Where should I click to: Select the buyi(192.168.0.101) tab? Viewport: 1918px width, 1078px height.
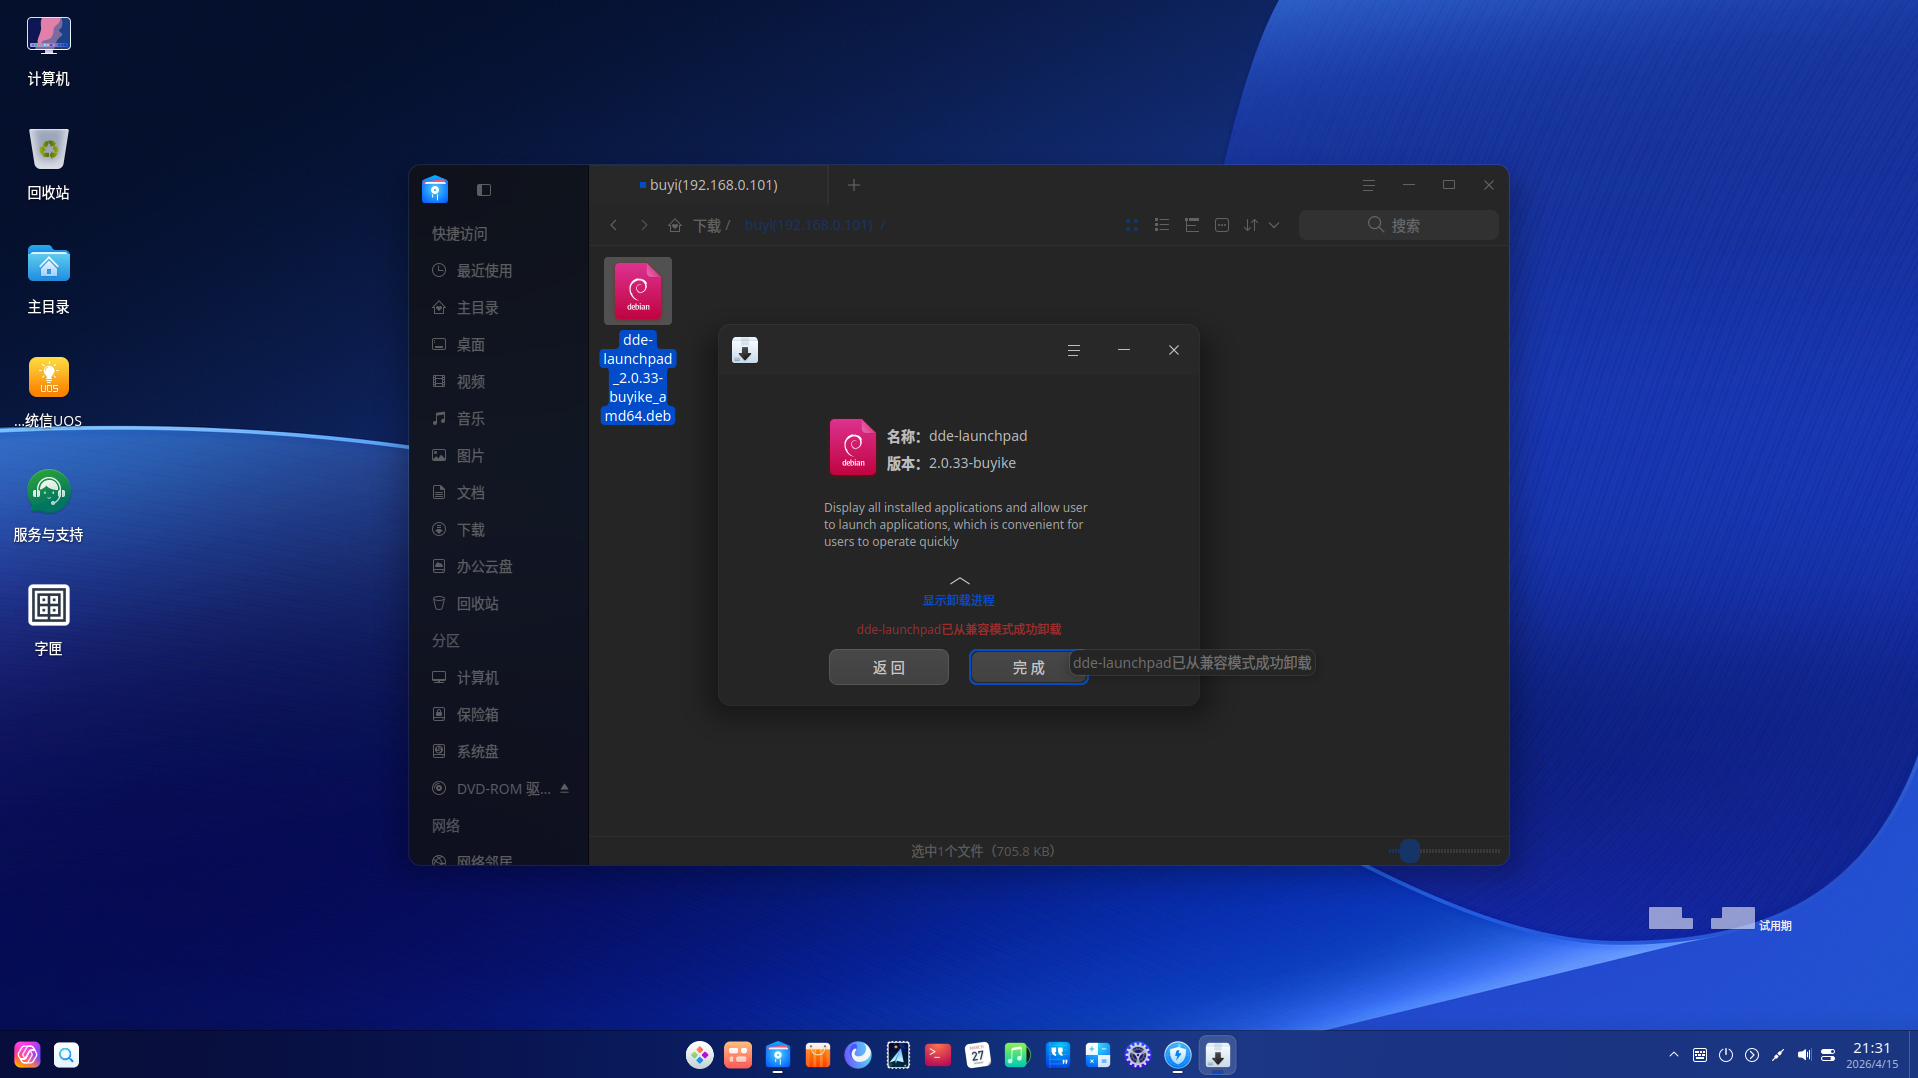pos(712,185)
